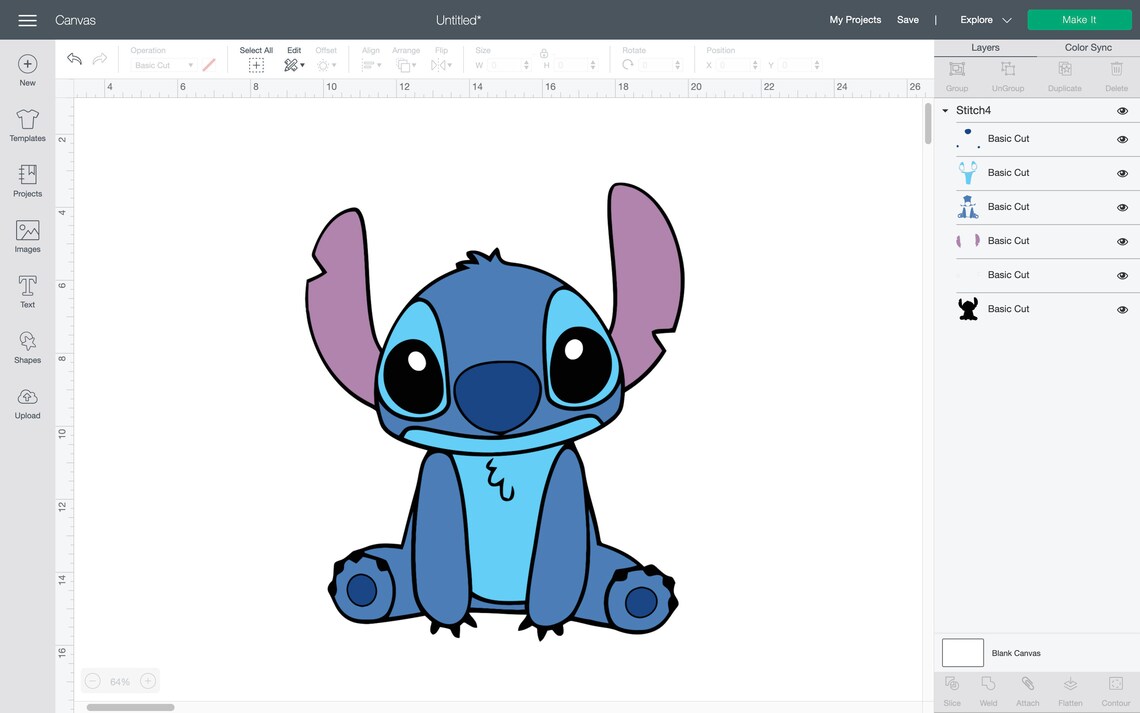This screenshot has width=1140, height=713.
Task: Click the Make It button
Action: pos(1079,19)
